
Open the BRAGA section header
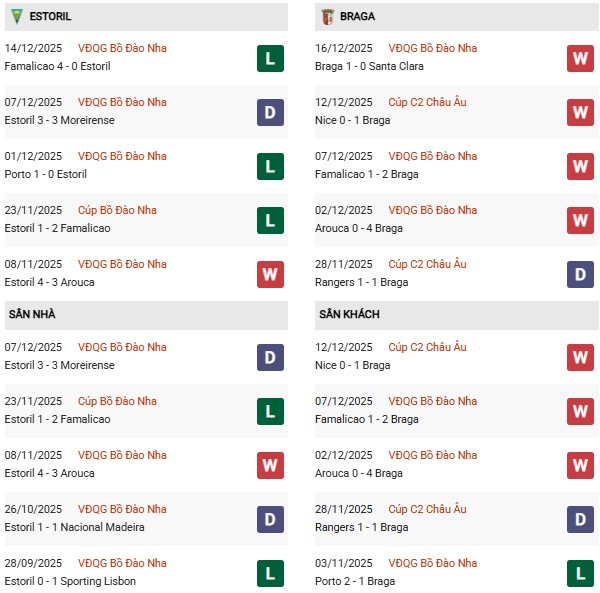coord(357,17)
